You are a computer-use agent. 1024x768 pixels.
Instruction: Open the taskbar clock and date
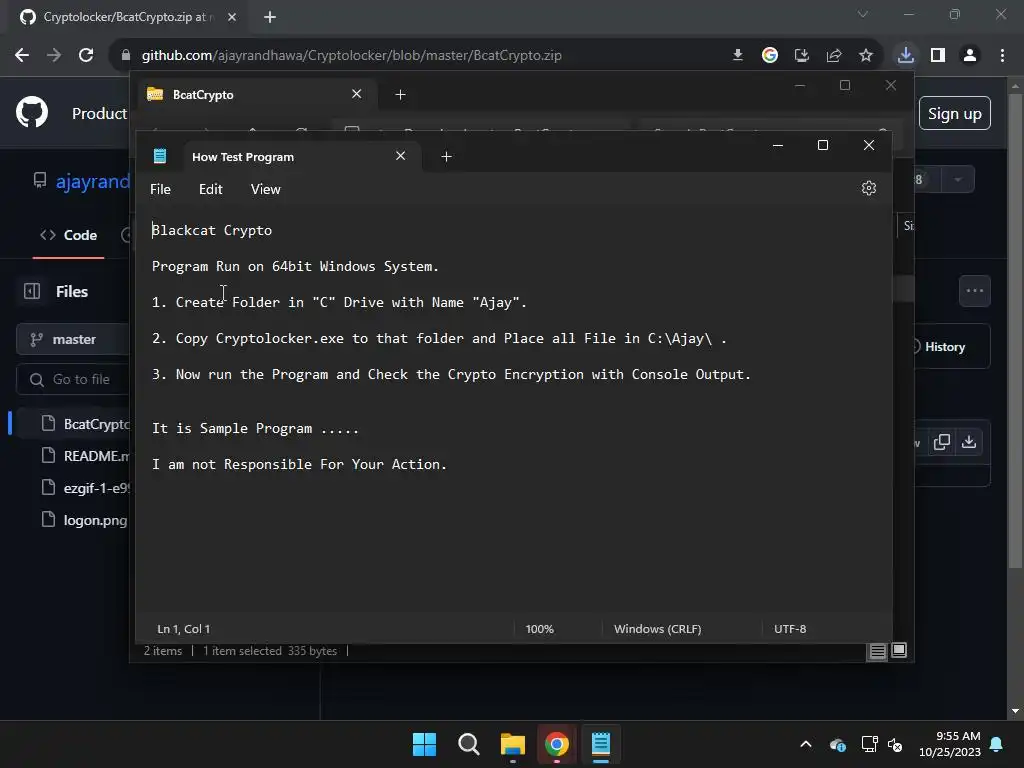tap(950, 744)
